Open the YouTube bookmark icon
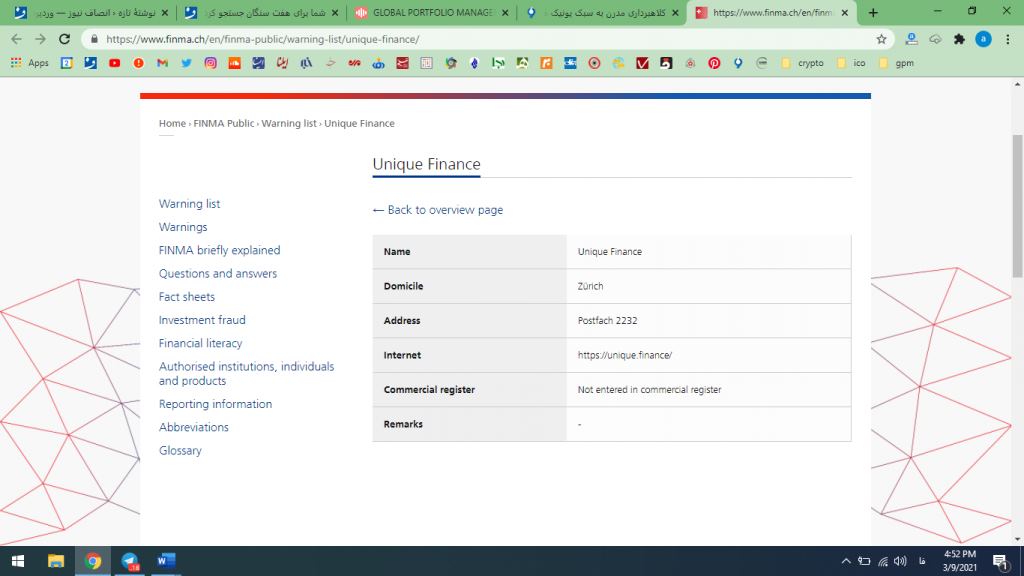Image resolution: width=1024 pixels, height=576 pixels. [115, 63]
